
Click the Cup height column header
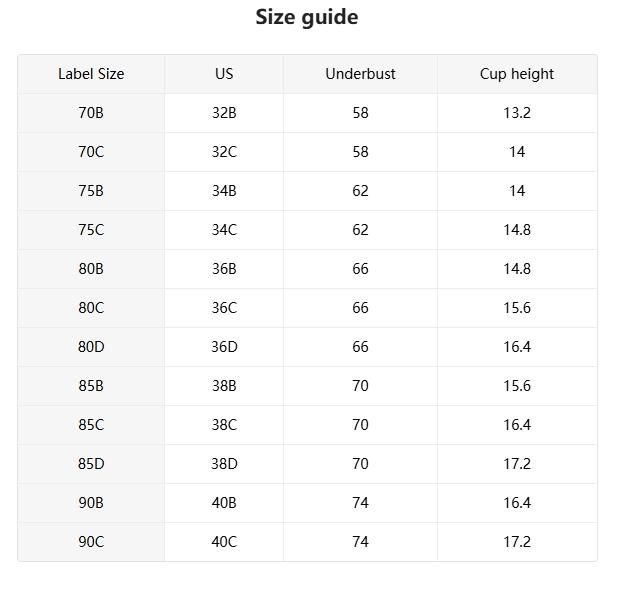point(517,74)
